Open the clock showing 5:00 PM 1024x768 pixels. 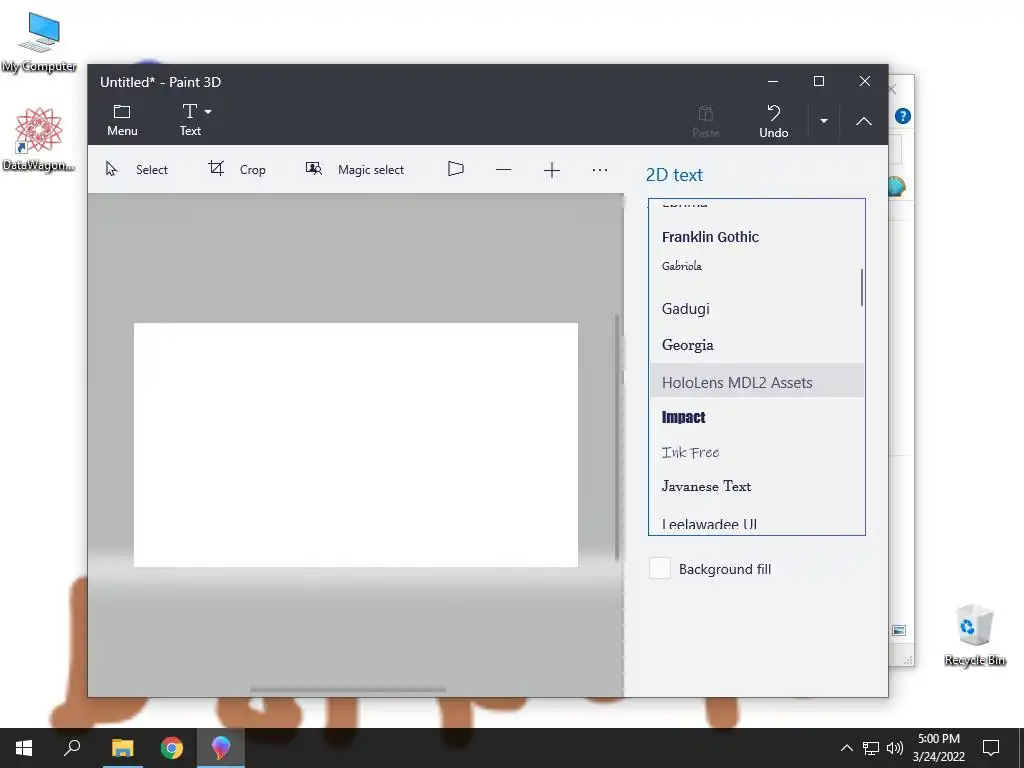pyautogui.click(x=938, y=748)
